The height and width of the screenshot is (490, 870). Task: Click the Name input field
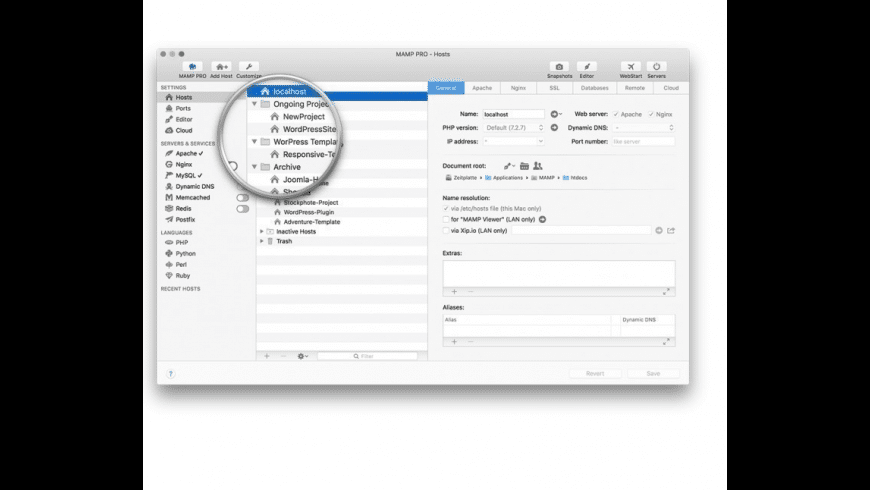click(513, 114)
